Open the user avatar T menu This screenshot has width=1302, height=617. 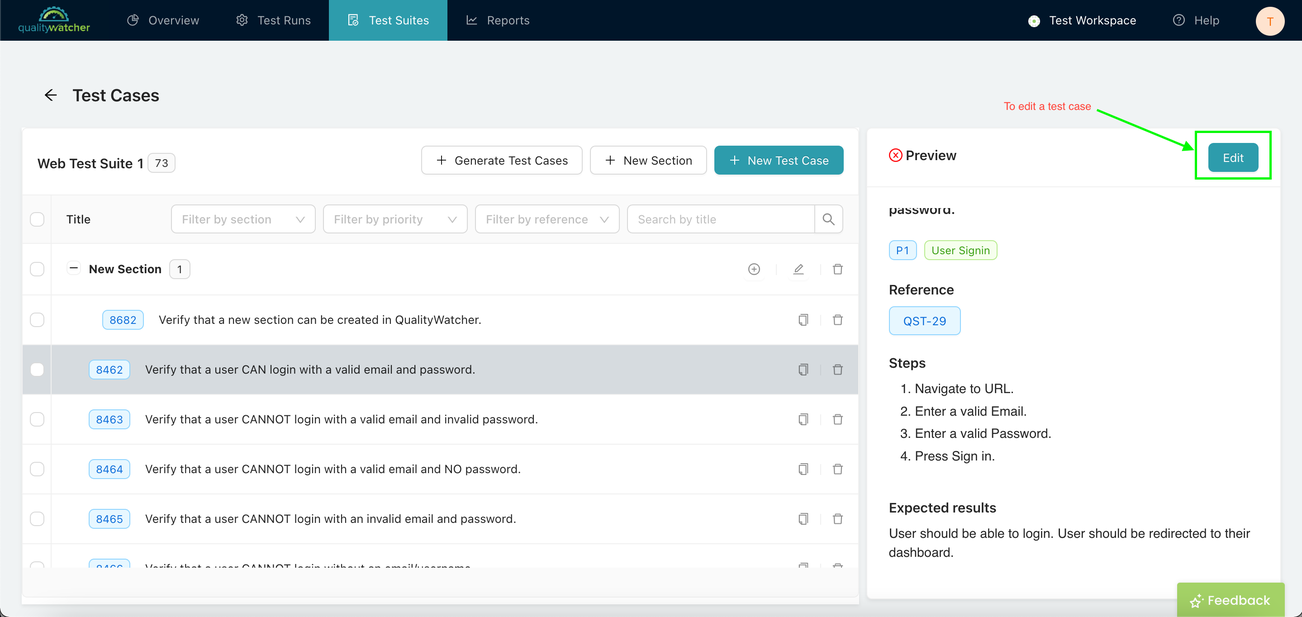click(x=1270, y=20)
